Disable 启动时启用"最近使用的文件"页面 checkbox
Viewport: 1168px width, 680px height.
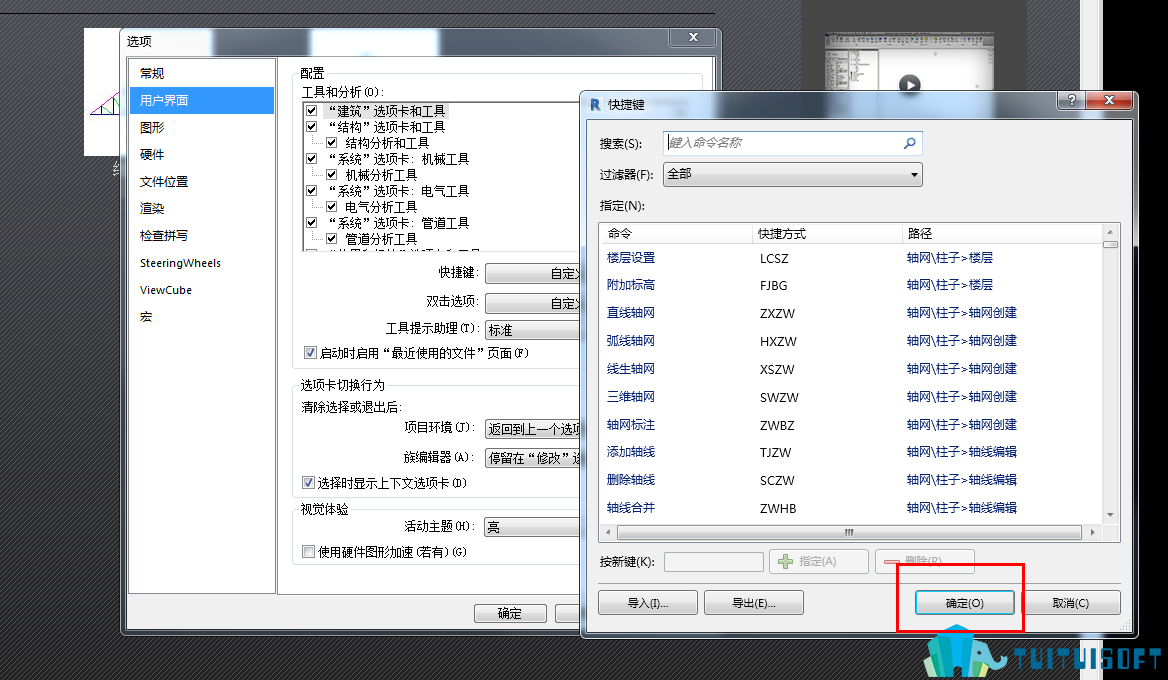(310, 353)
